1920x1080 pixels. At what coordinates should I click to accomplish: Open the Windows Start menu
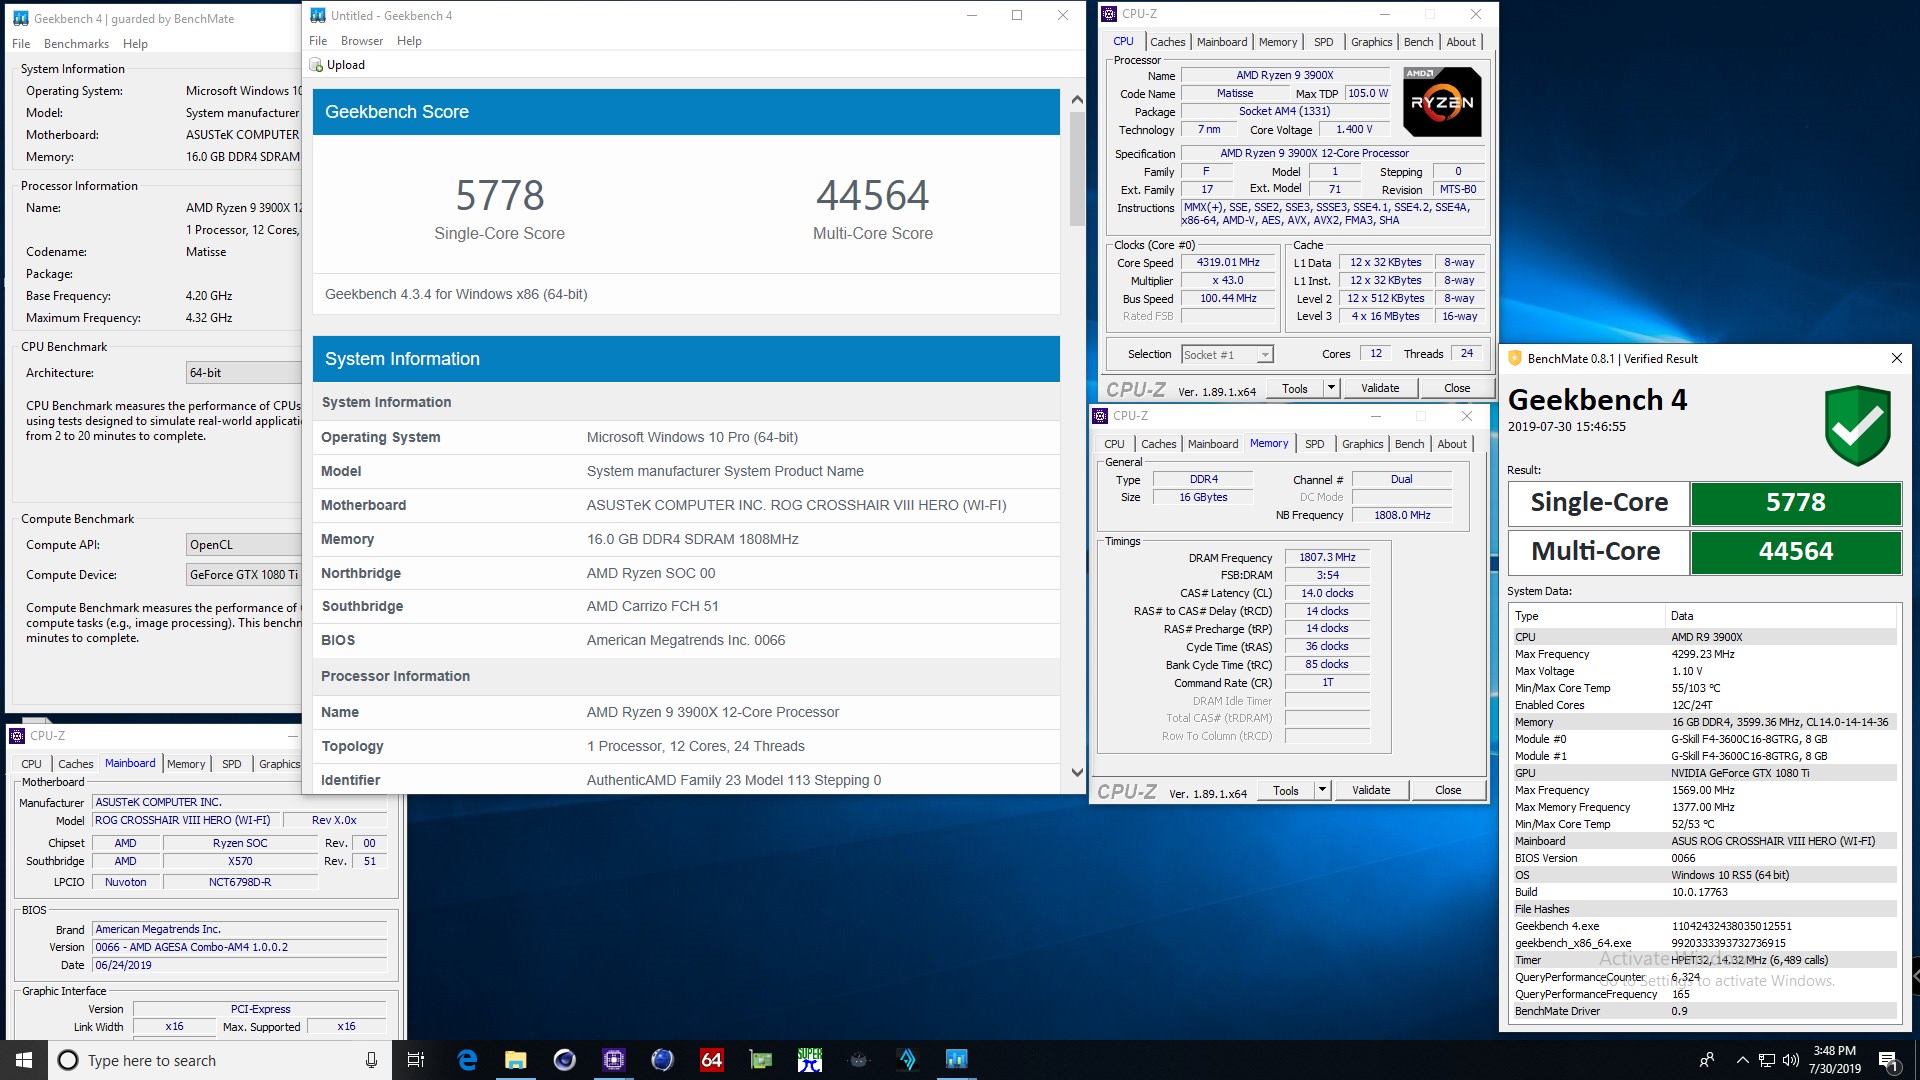(x=23, y=1060)
